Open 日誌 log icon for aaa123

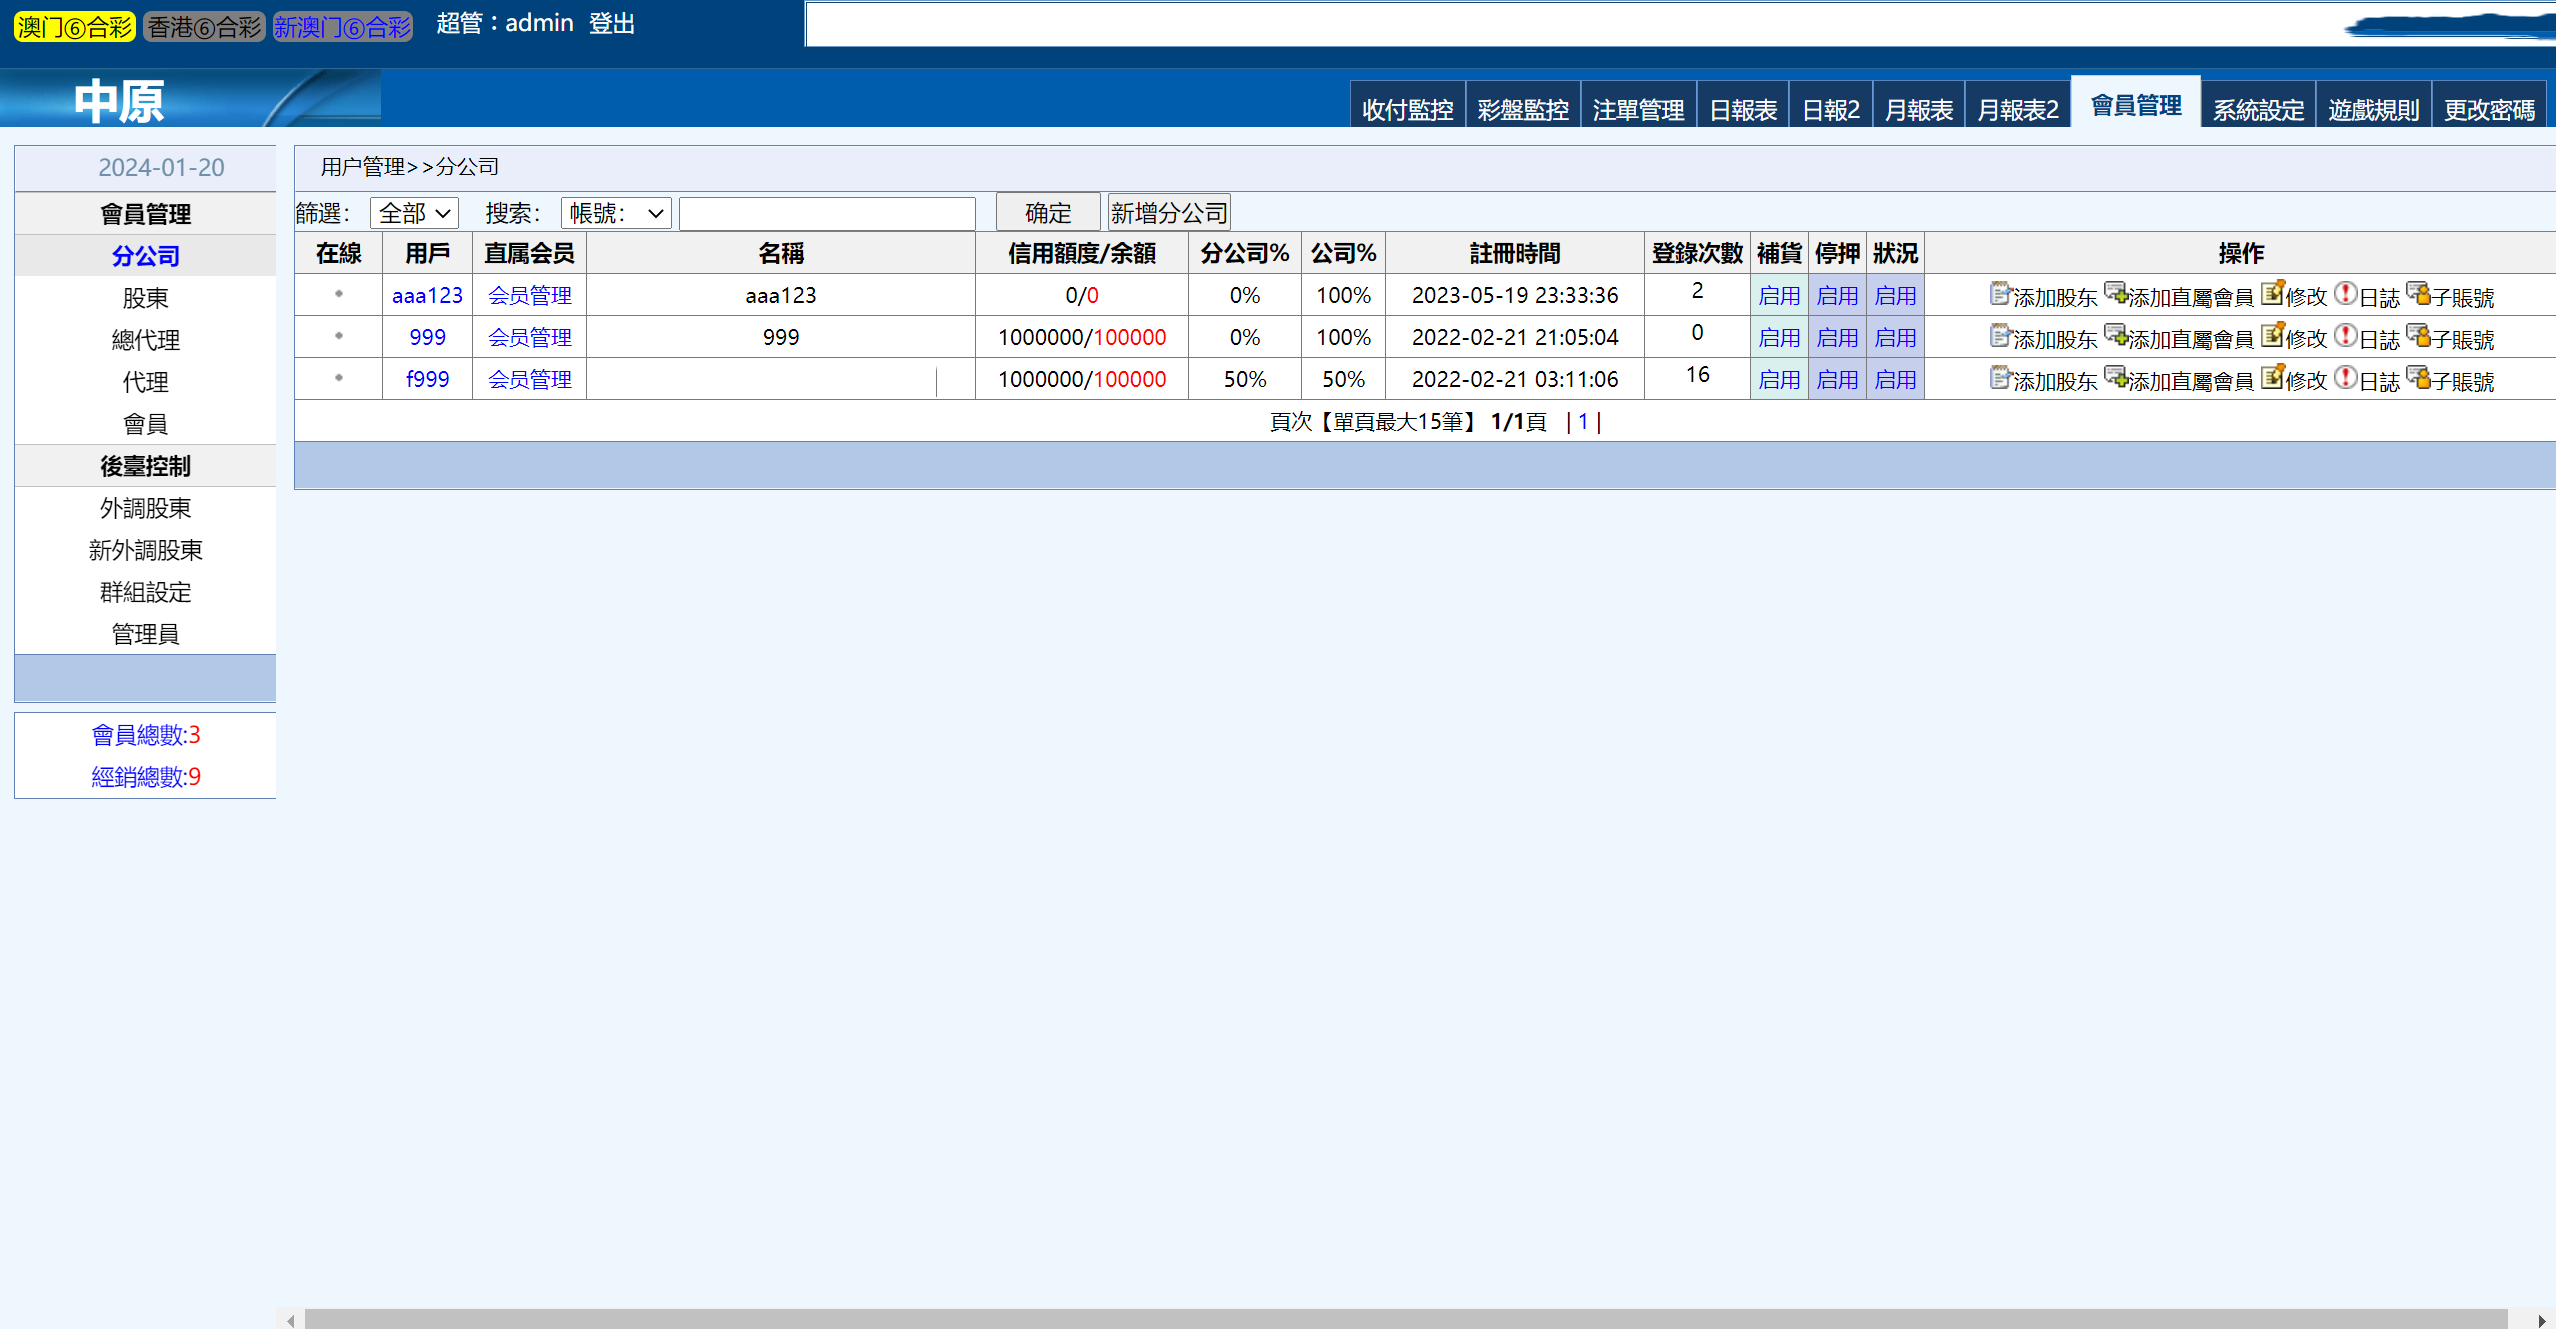tap(2346, 294)
